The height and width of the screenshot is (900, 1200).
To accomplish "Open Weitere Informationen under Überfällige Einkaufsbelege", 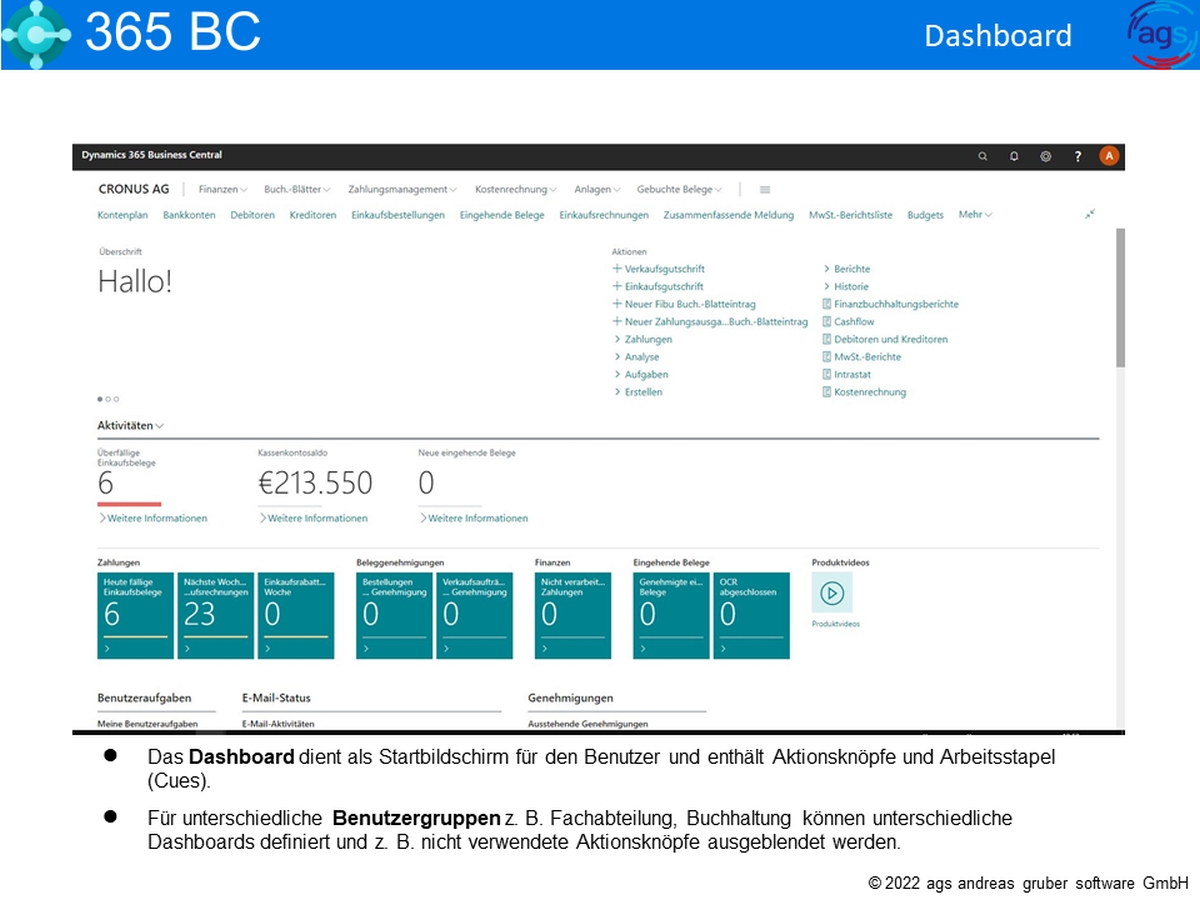I will [x=153, y=518].
